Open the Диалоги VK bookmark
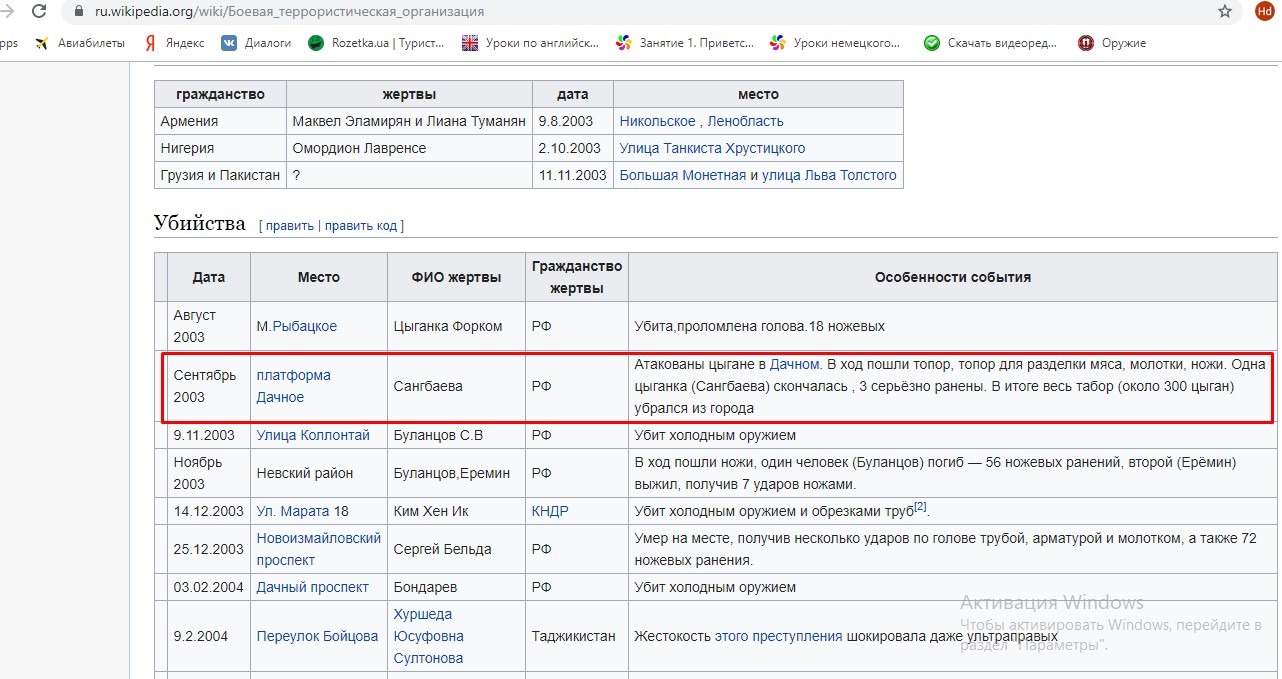This screenshot has width=1282, height=679. click(257, 43)
